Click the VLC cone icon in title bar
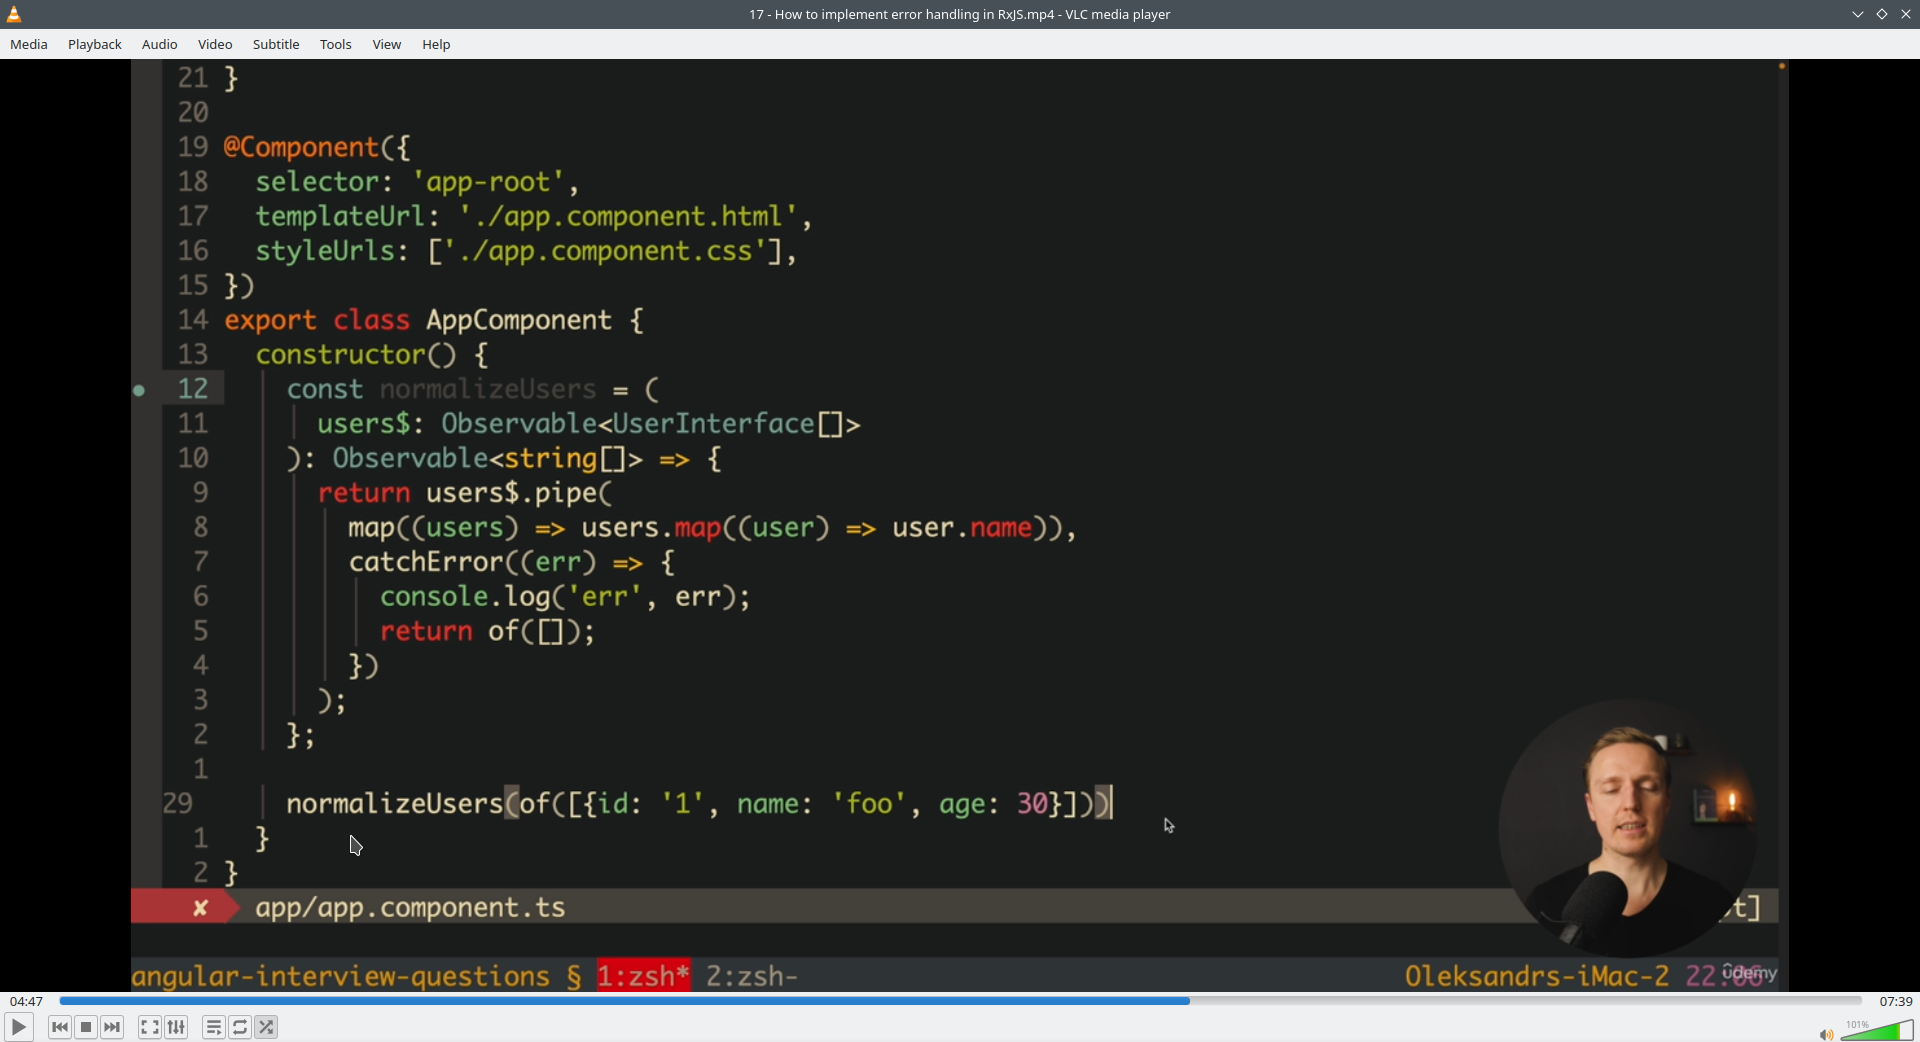Image resolution: width=1920 pixels, height=1042 pixels. click(14, 14)
